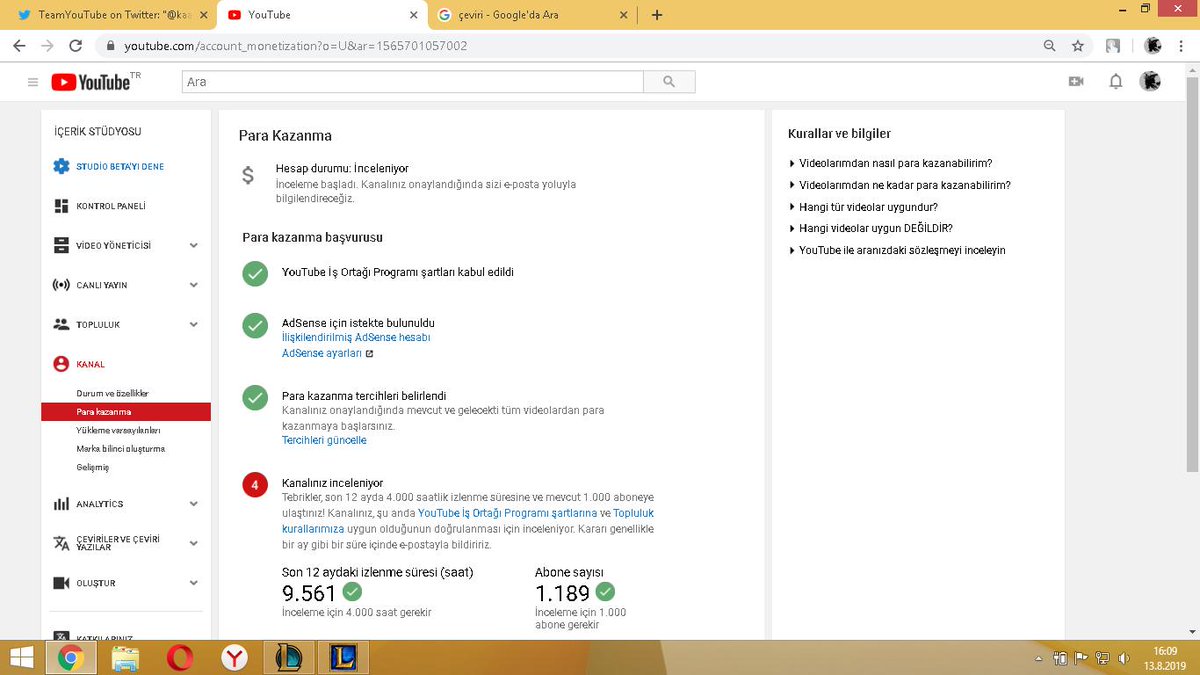Open Gelişmiş in sidebar

pyautogui.click(x=93, y=467)
